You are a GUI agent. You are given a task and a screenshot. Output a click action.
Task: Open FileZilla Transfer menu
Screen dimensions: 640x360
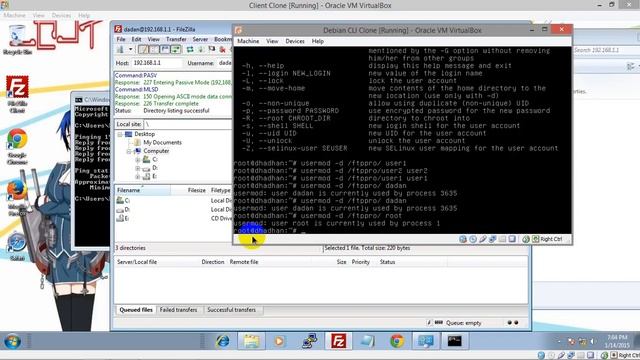176,39
